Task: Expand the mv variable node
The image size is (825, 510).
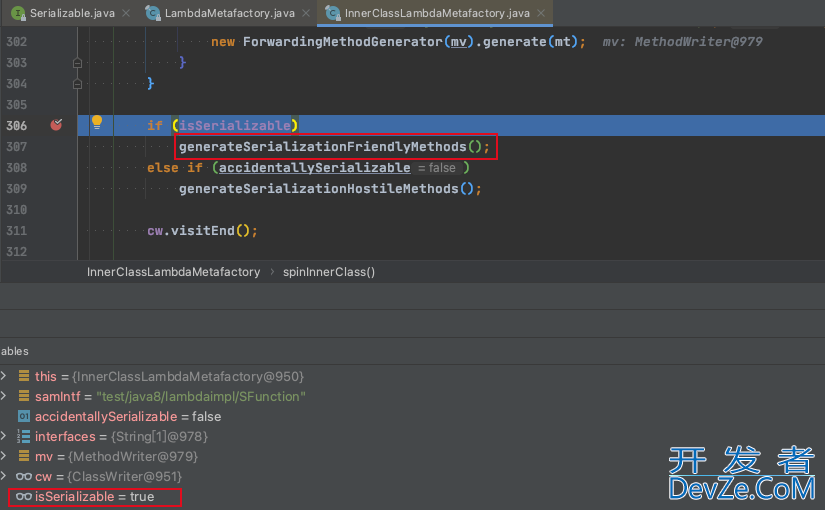Action: click(x=4, y=456)
